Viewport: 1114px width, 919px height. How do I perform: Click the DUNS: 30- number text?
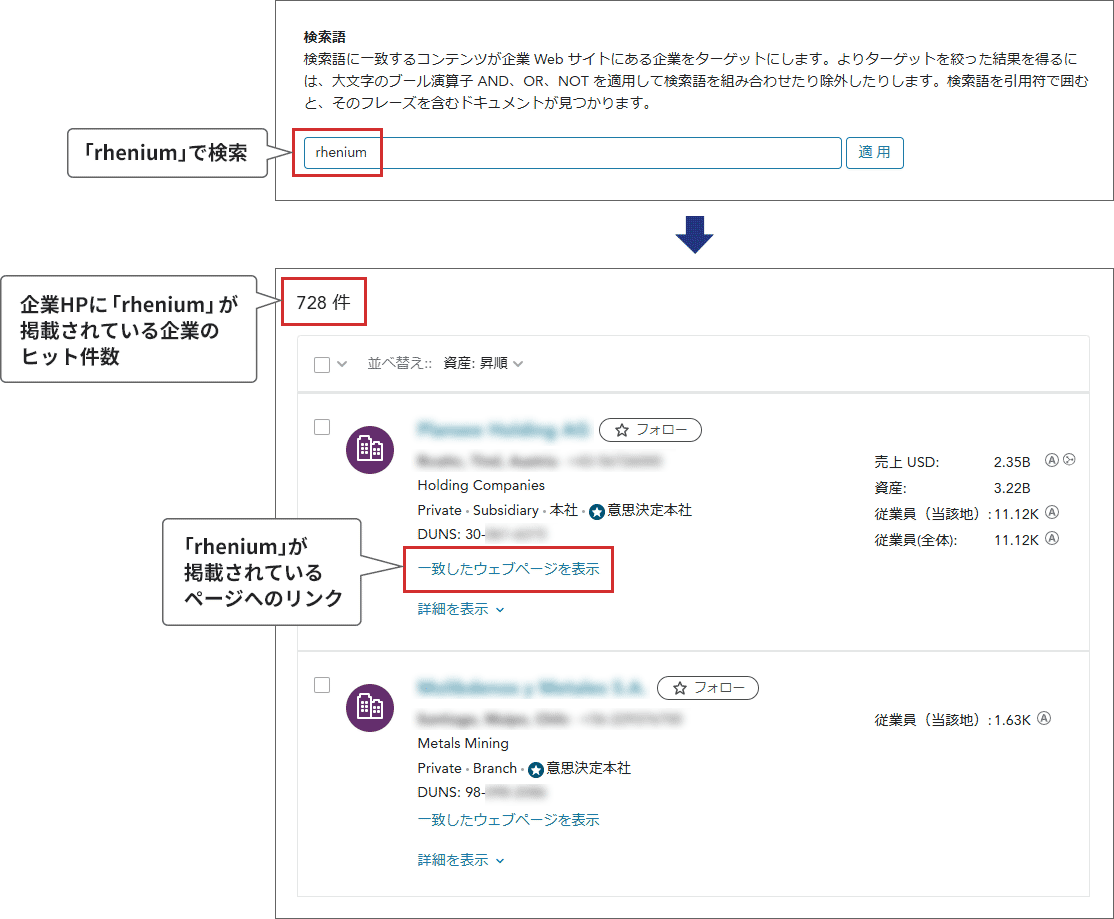tap(482, 534)
